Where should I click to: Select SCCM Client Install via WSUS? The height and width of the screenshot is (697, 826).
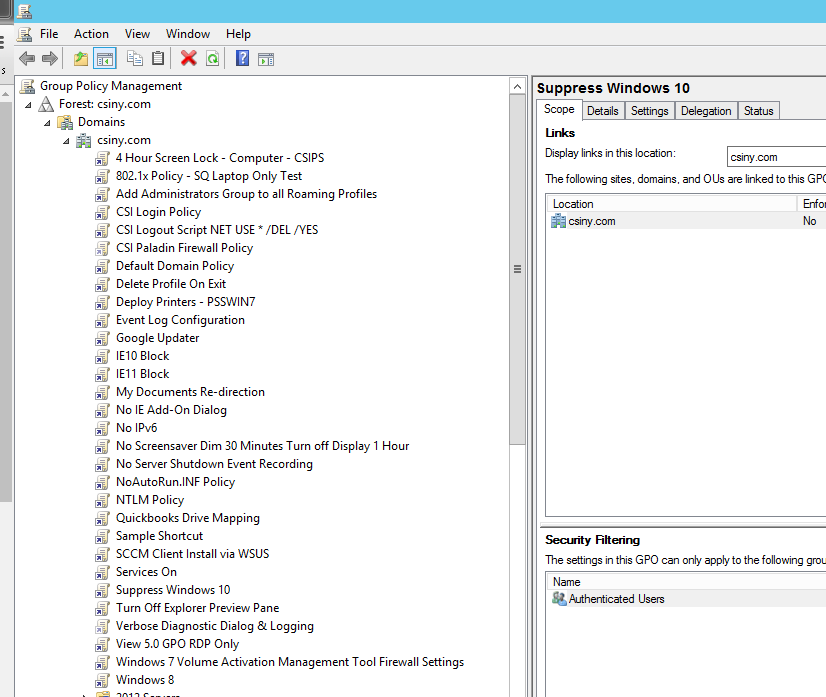coord(192,554)
